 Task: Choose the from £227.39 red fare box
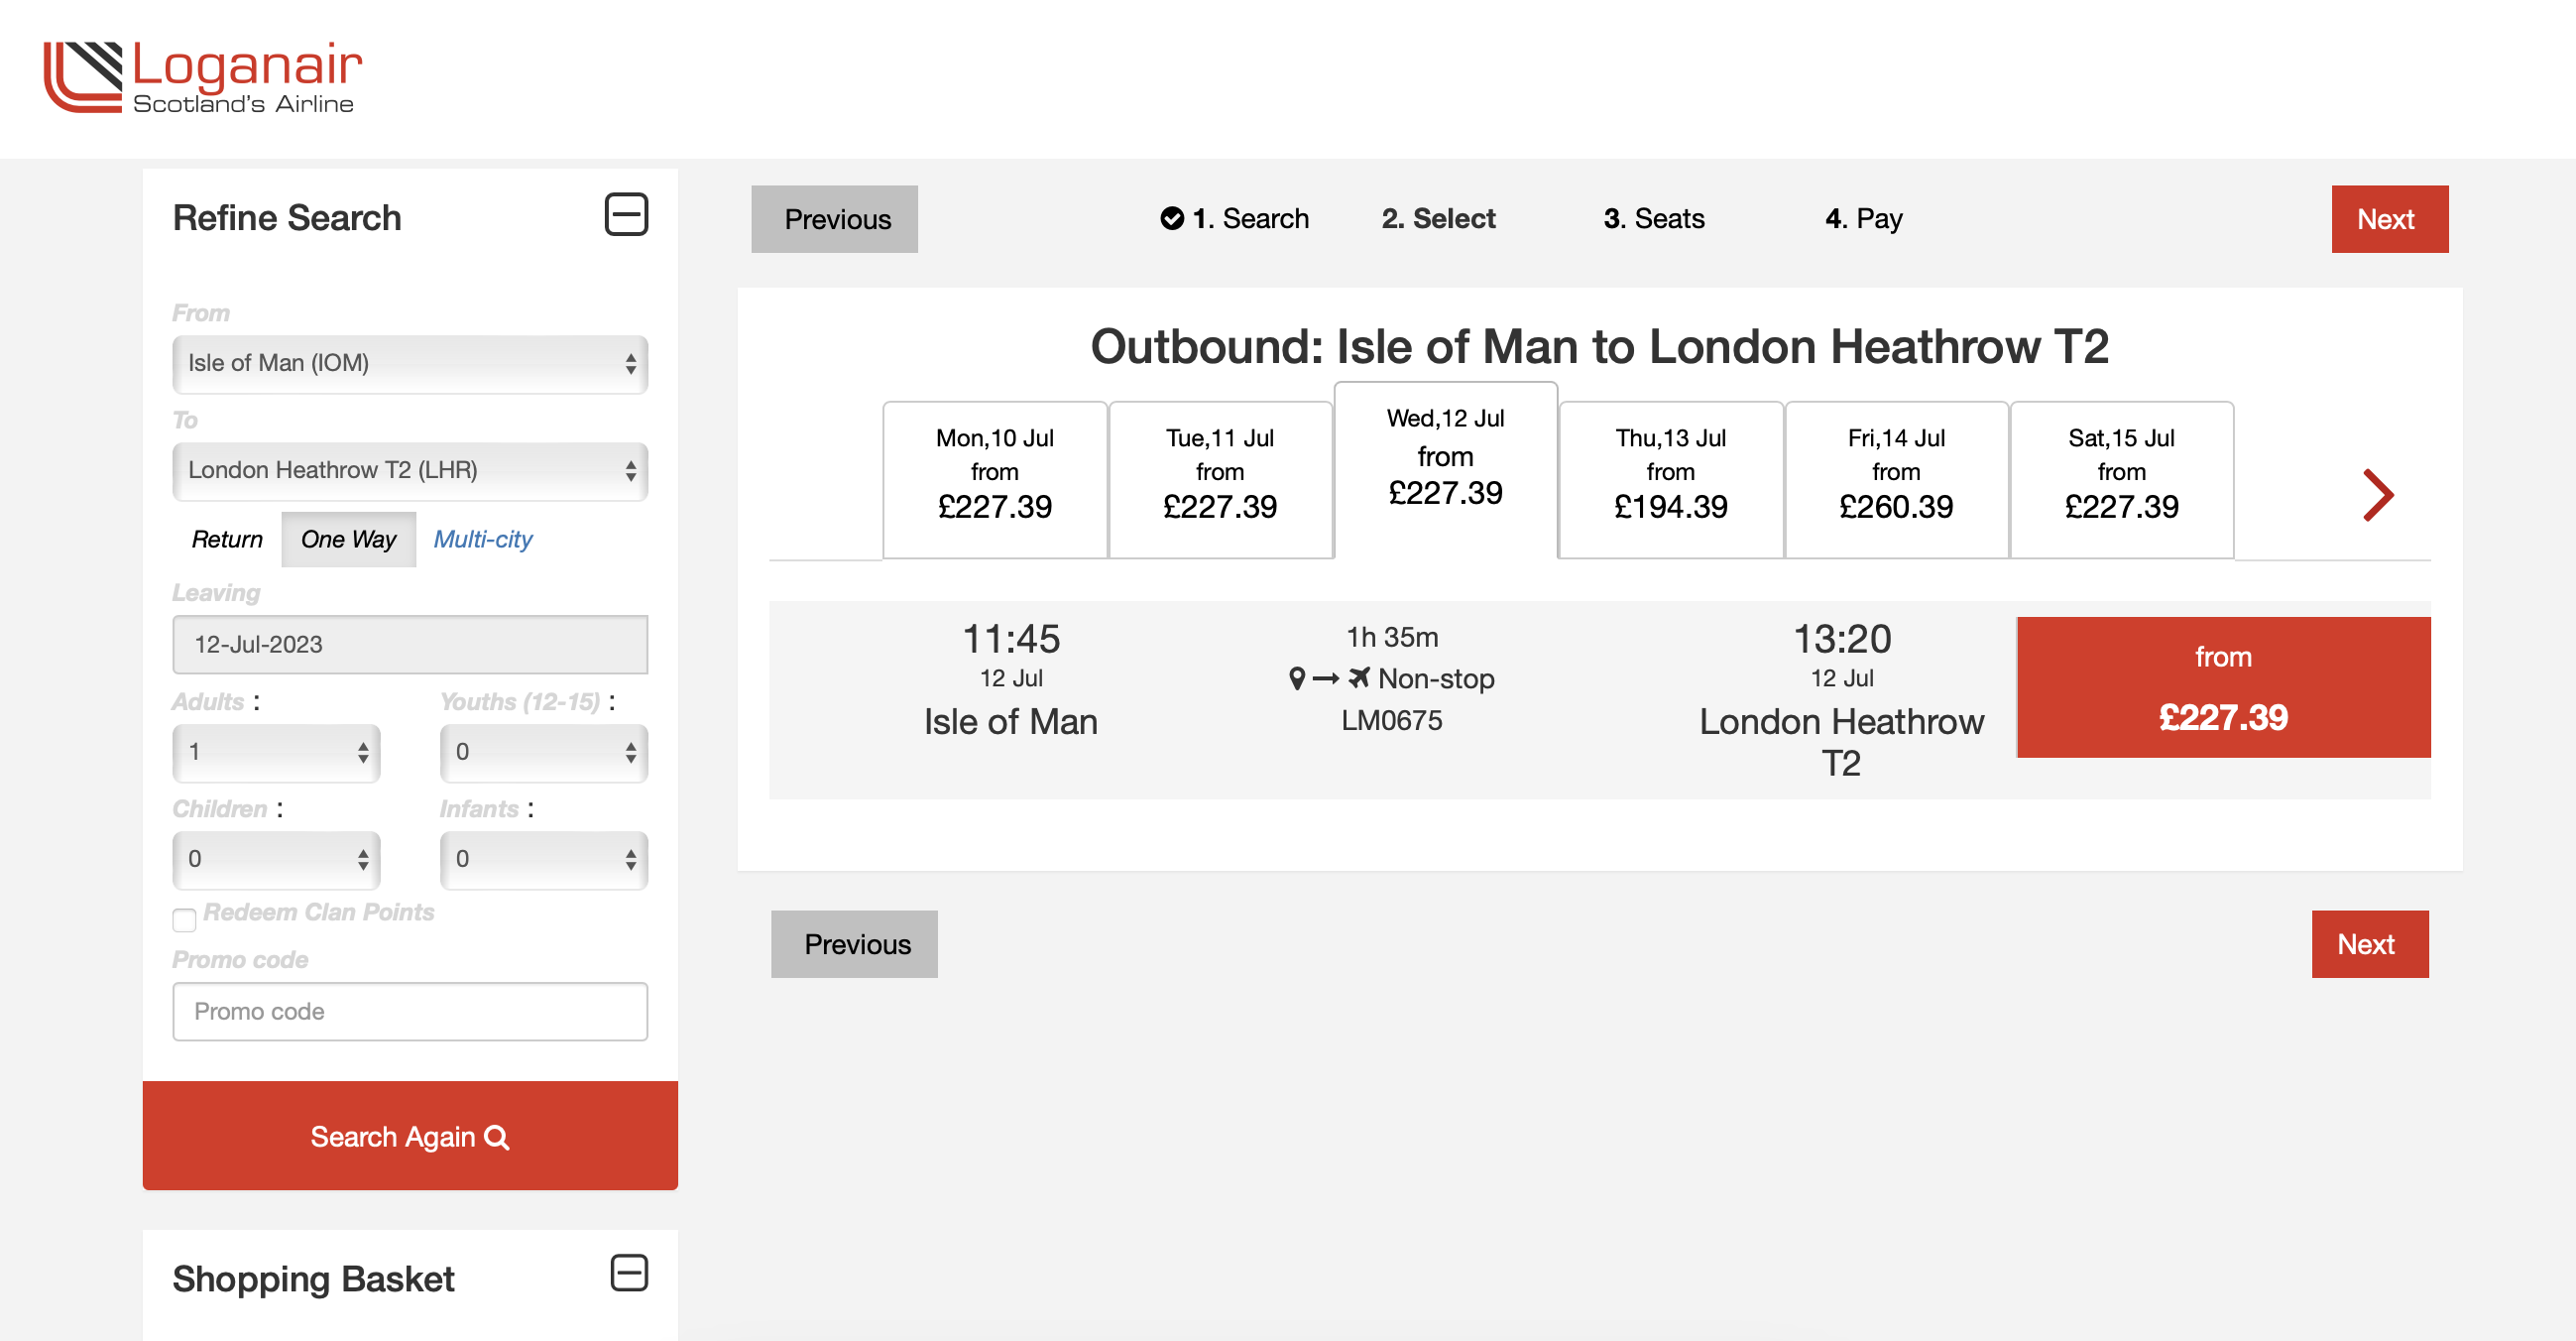(x=2222, y=687)
